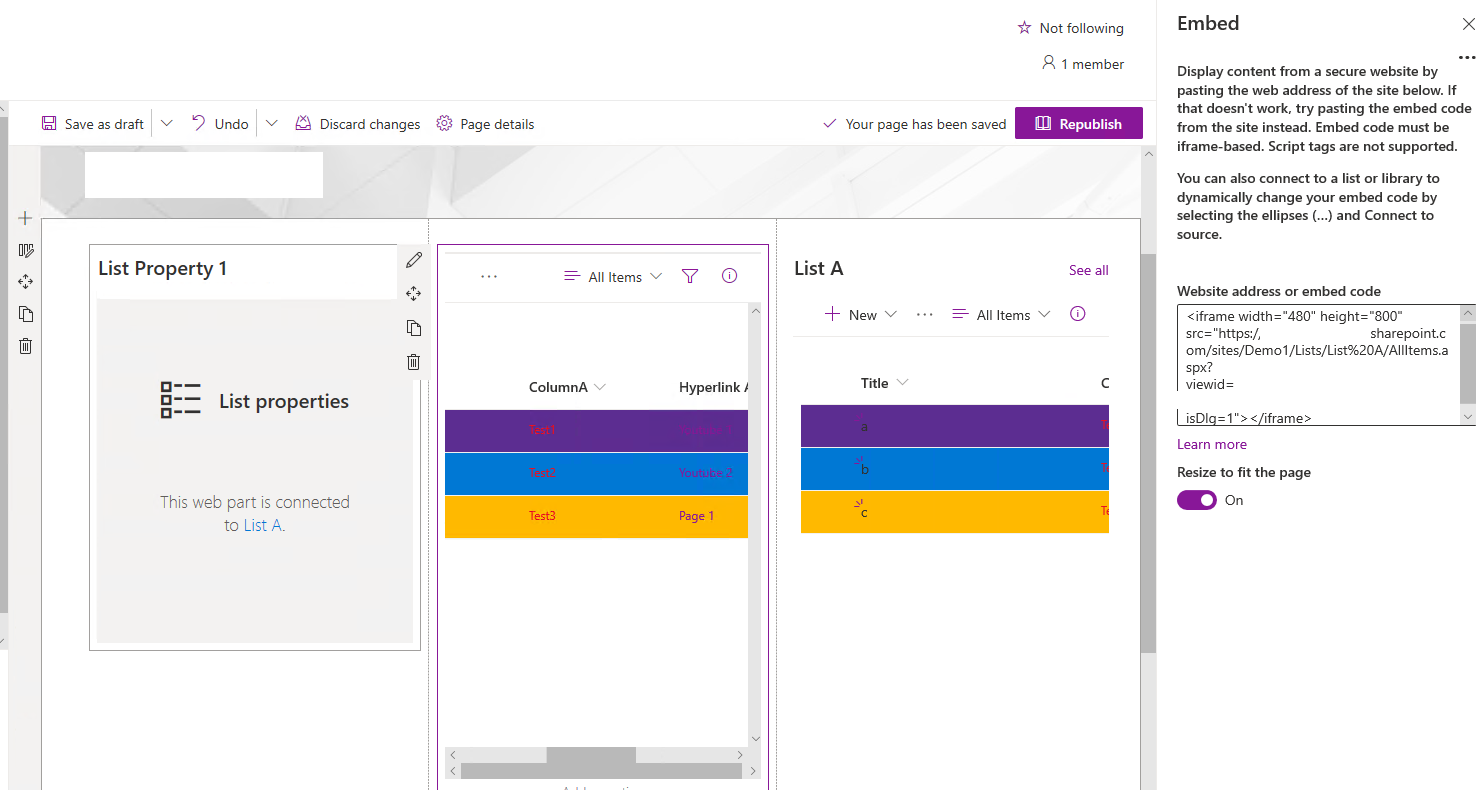Open Page details via gear icon

coord(443,124)
